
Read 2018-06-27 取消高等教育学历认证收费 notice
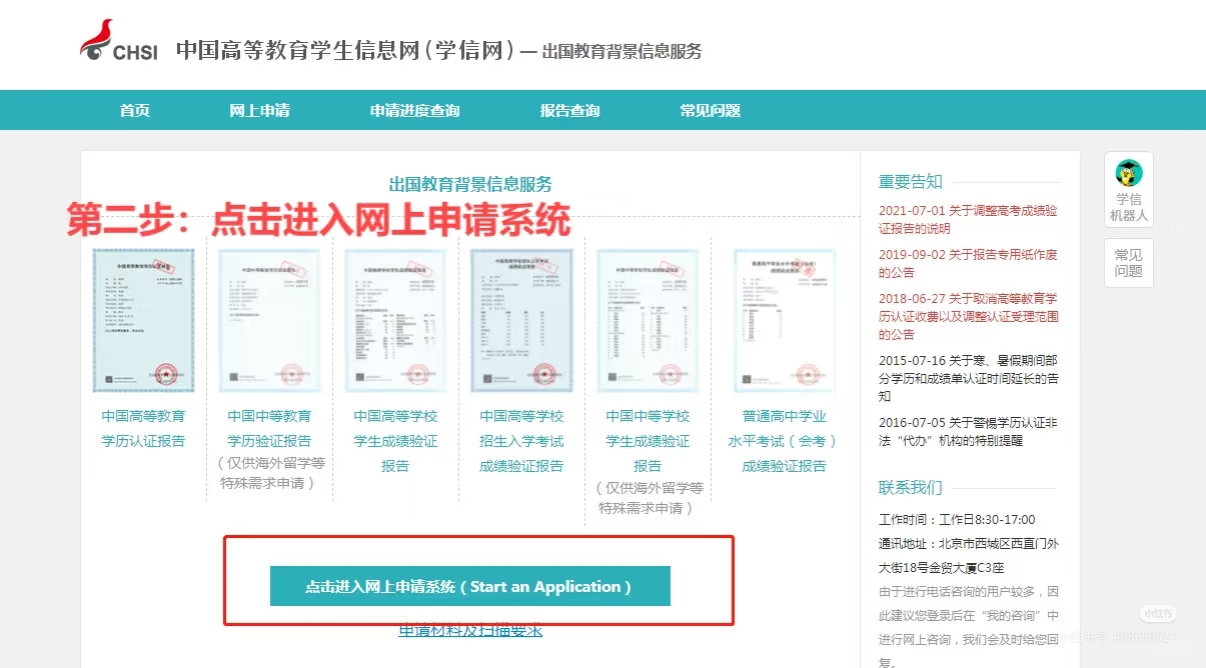click(967, 316)
